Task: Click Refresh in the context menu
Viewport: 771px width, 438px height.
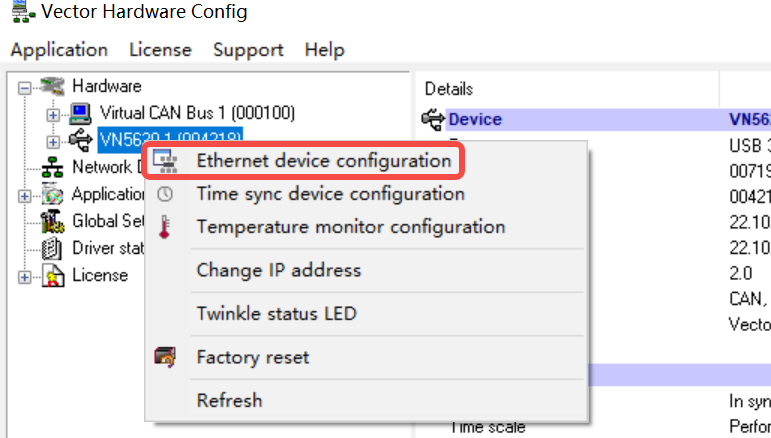Action: [229, 401]
